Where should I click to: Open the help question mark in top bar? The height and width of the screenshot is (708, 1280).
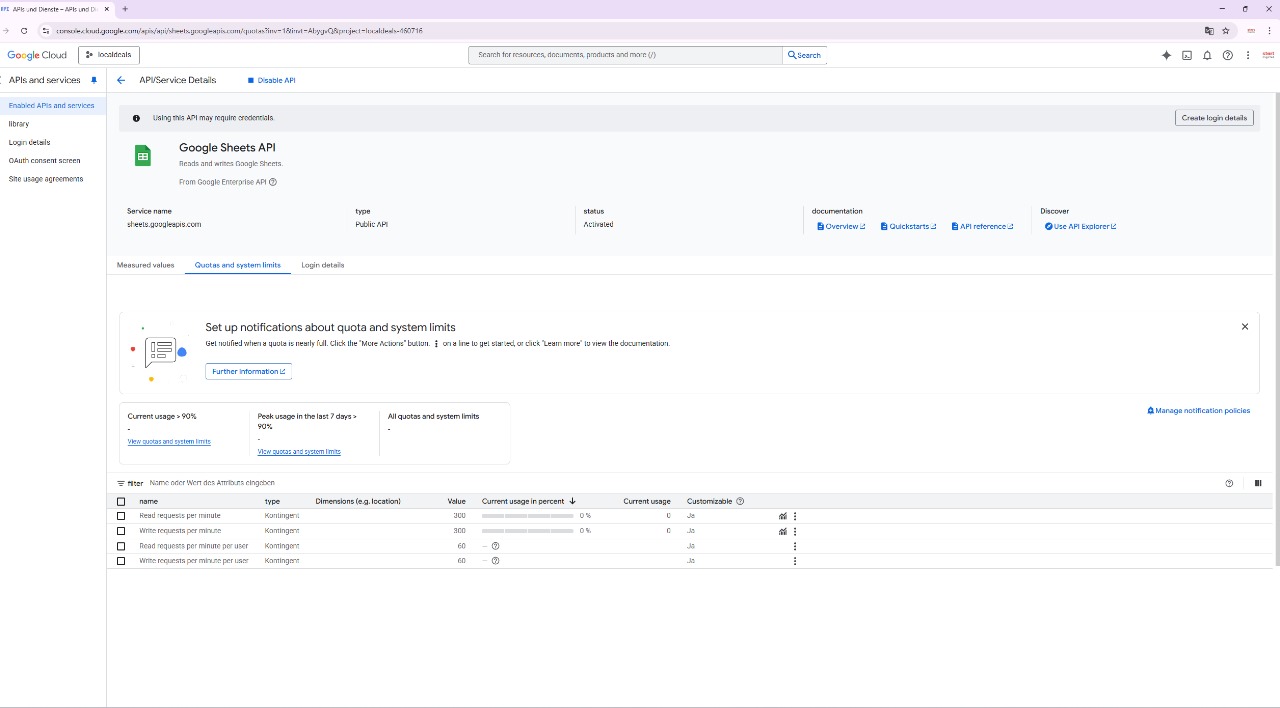pos(1228,55)
